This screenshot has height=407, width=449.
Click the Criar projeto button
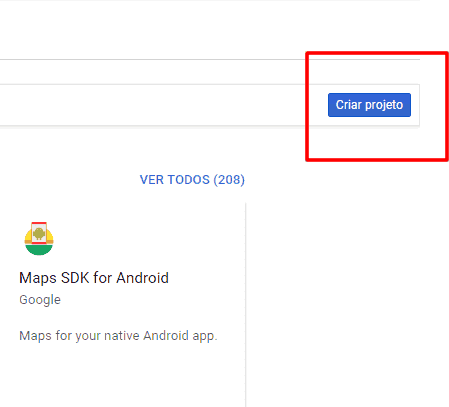coord(369,105)
